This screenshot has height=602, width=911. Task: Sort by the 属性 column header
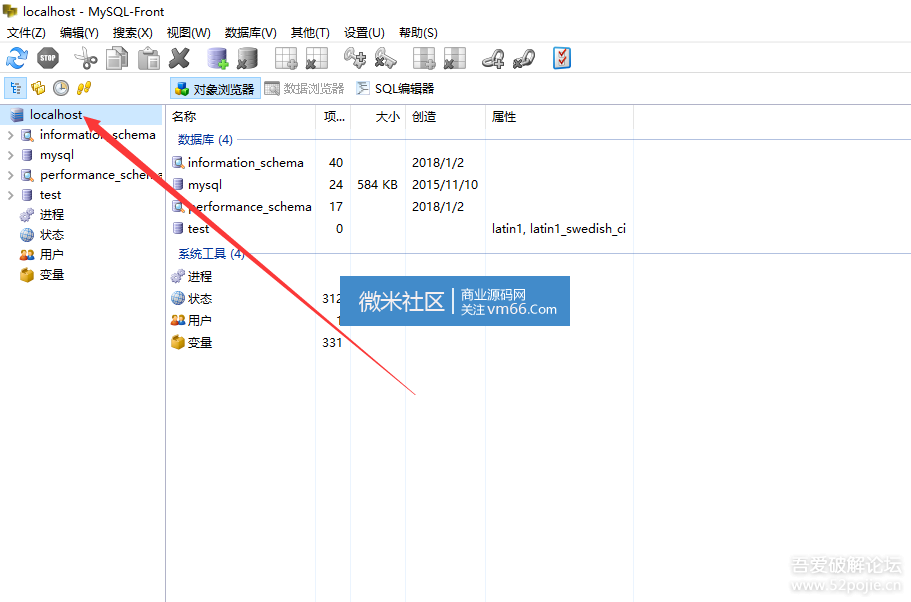[559, 117]
